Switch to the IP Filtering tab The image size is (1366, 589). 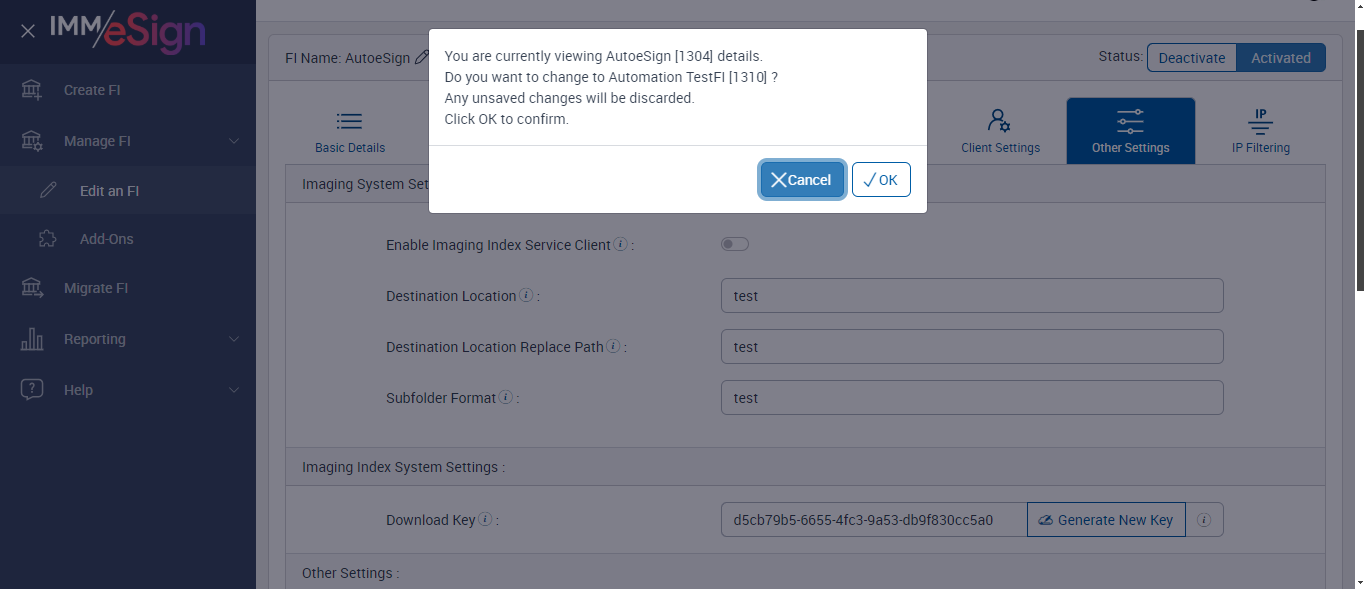coord(1260,131)
